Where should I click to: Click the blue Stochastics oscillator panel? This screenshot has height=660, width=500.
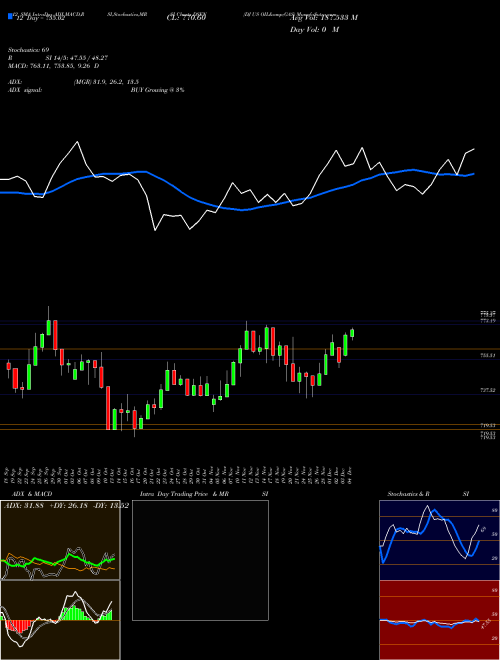439,540
